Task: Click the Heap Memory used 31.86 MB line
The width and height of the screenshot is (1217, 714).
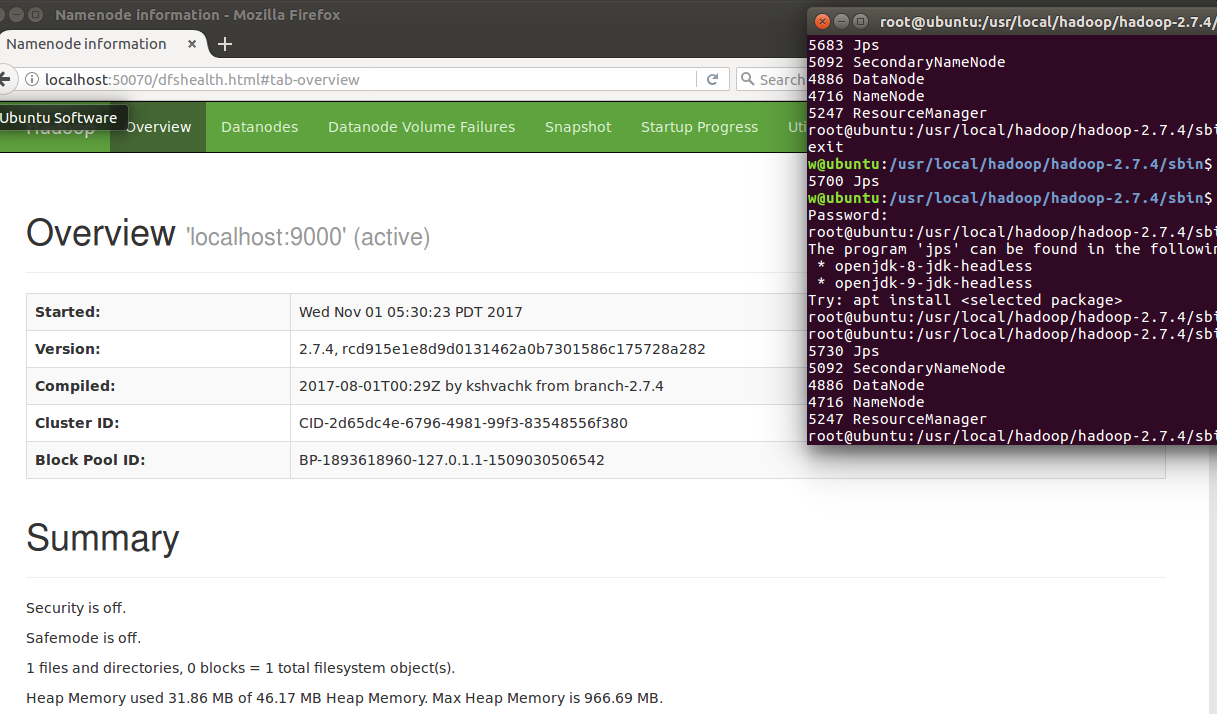Action: point(344,698)
